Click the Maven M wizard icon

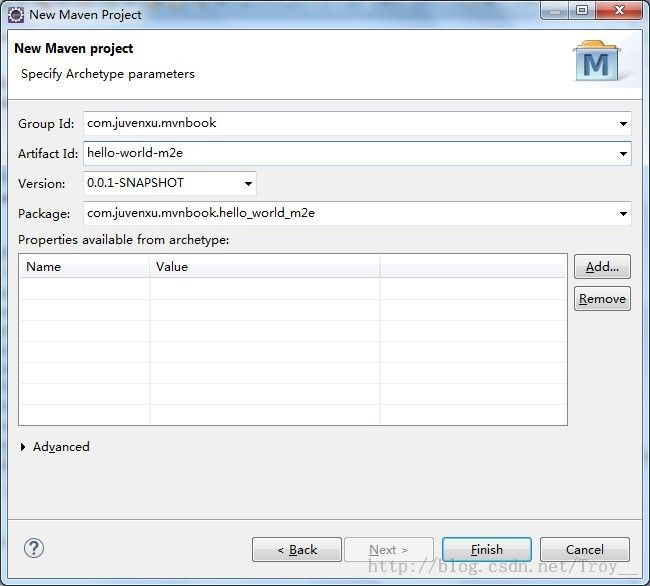point(597,61)
